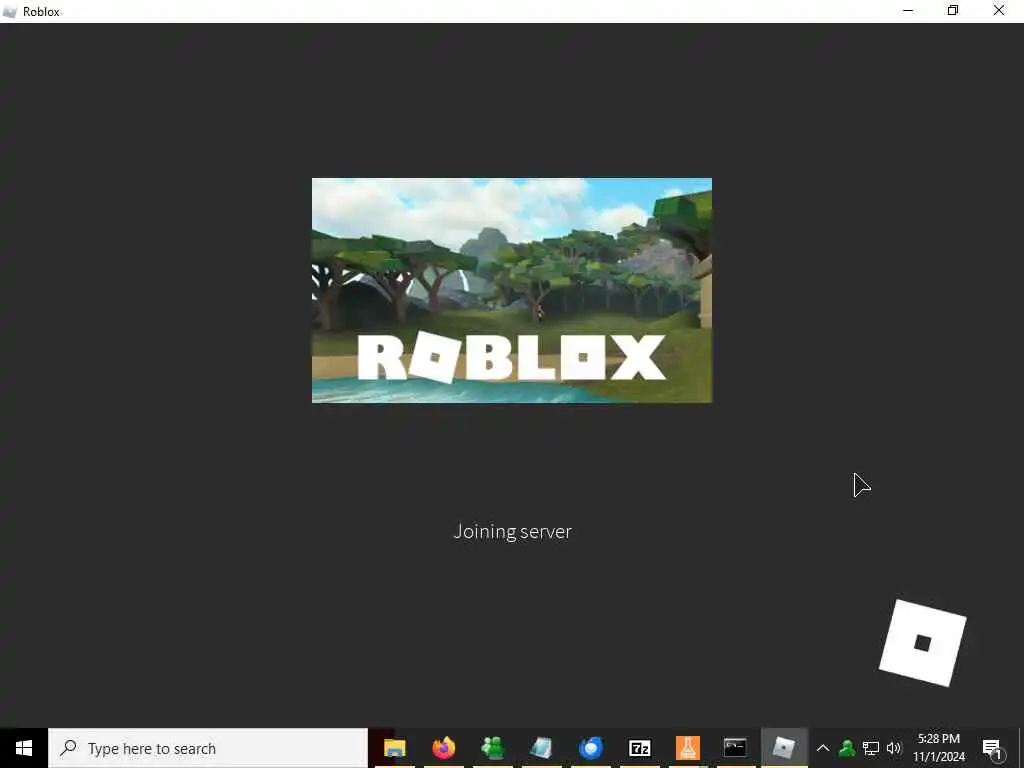Open the Thunderbird mail taskbar icon
The width and height of the screenshot is (1024, 768).
(590, 748)
